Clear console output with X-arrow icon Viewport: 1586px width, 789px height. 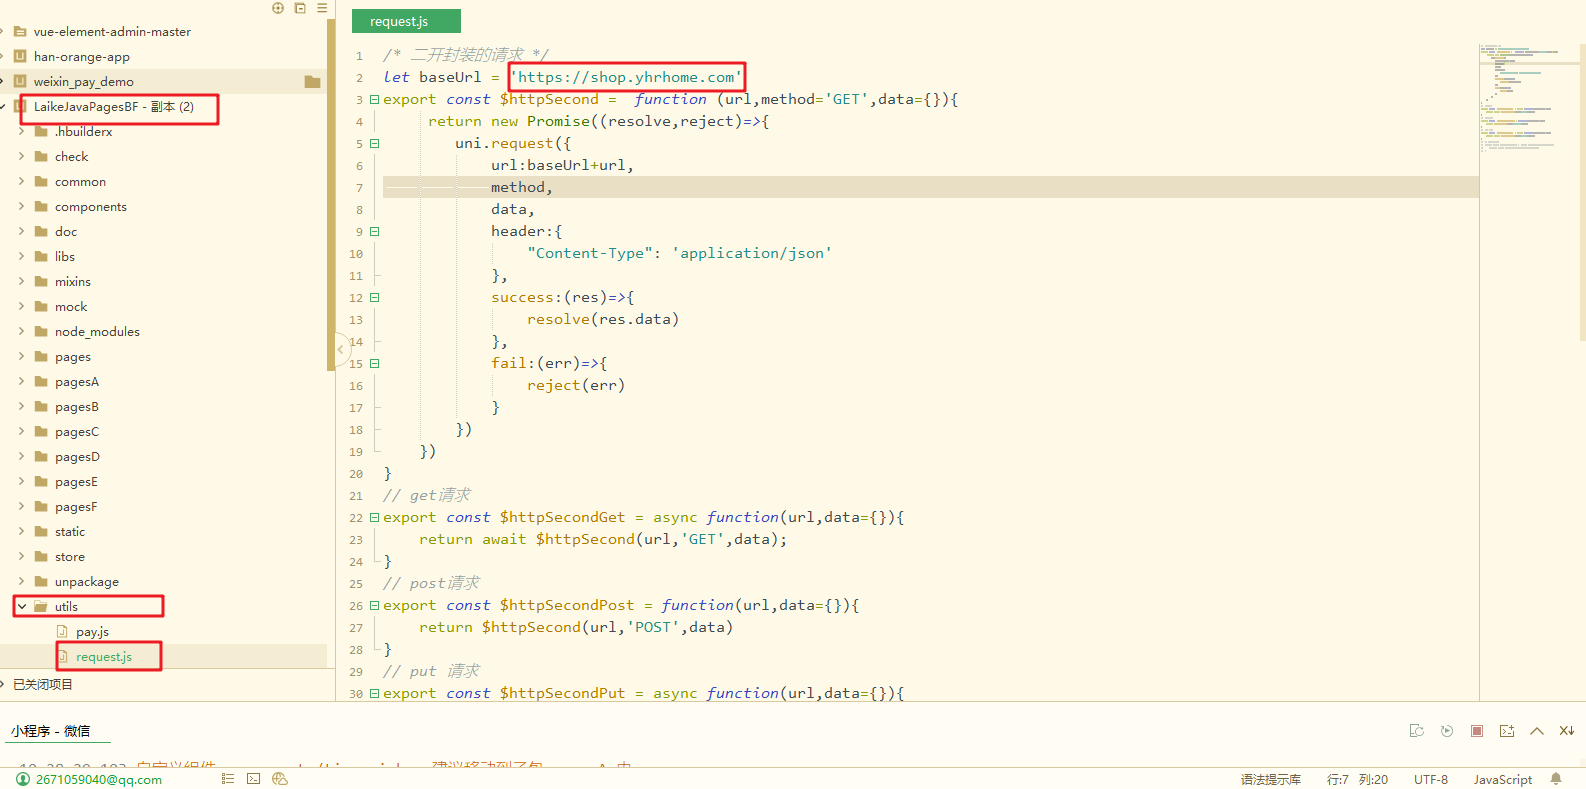tap(1567, 731)
